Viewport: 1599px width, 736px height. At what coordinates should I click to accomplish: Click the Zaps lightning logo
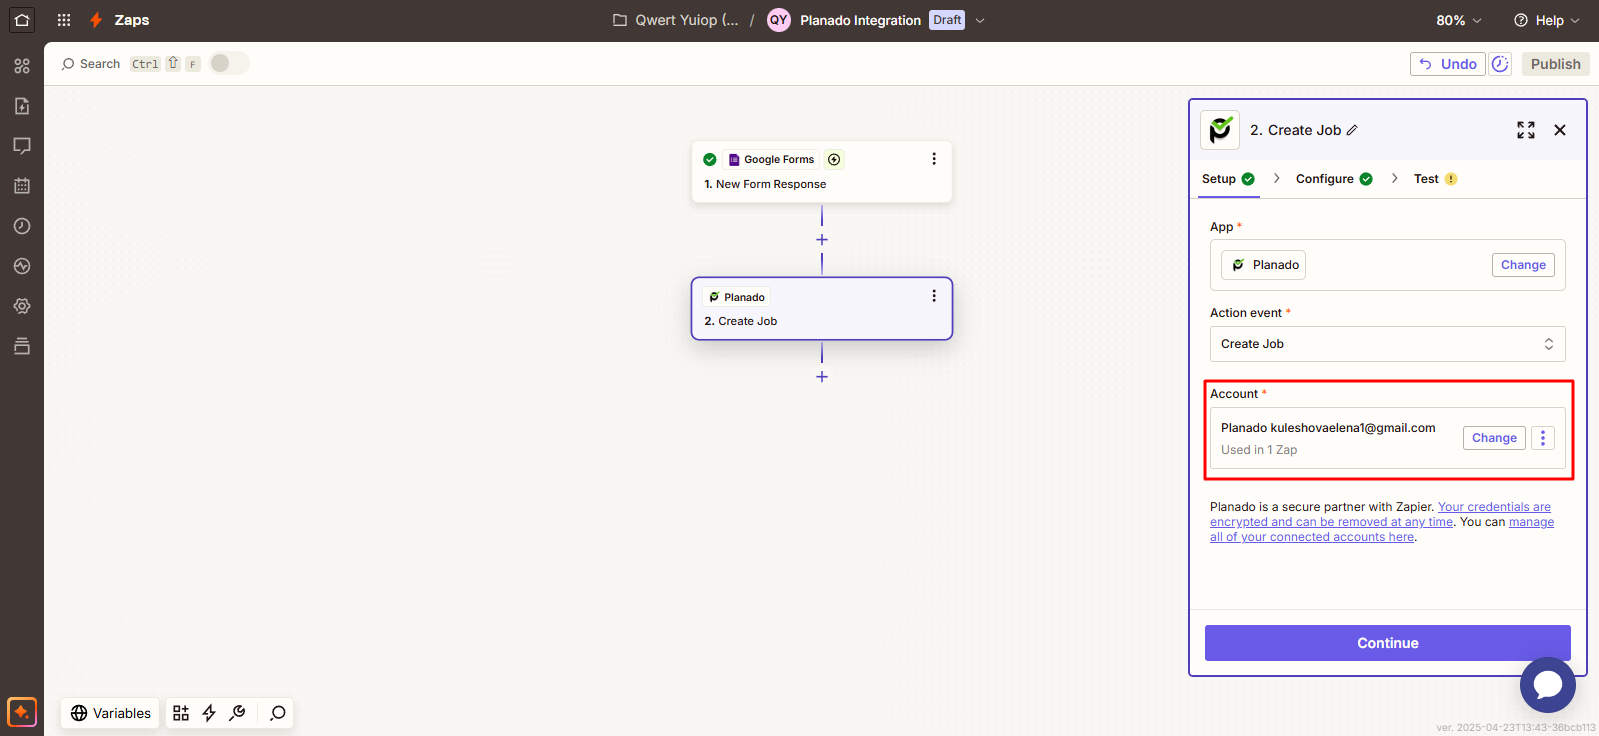coord(96,20)
